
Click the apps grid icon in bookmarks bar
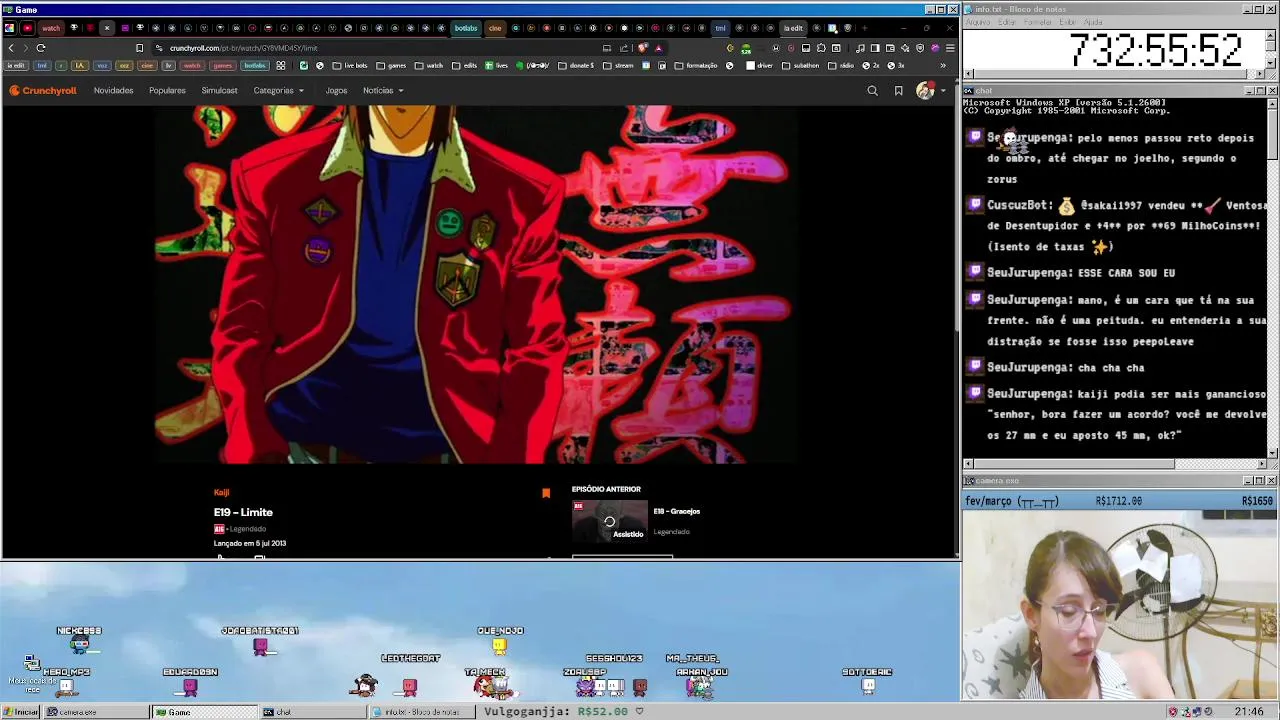tap(281, 66)
